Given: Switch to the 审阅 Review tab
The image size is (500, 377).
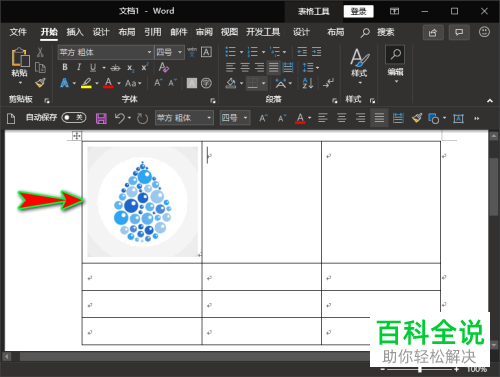Looking at the screenshot, I should pyautogui.click(x=204, y=32).
